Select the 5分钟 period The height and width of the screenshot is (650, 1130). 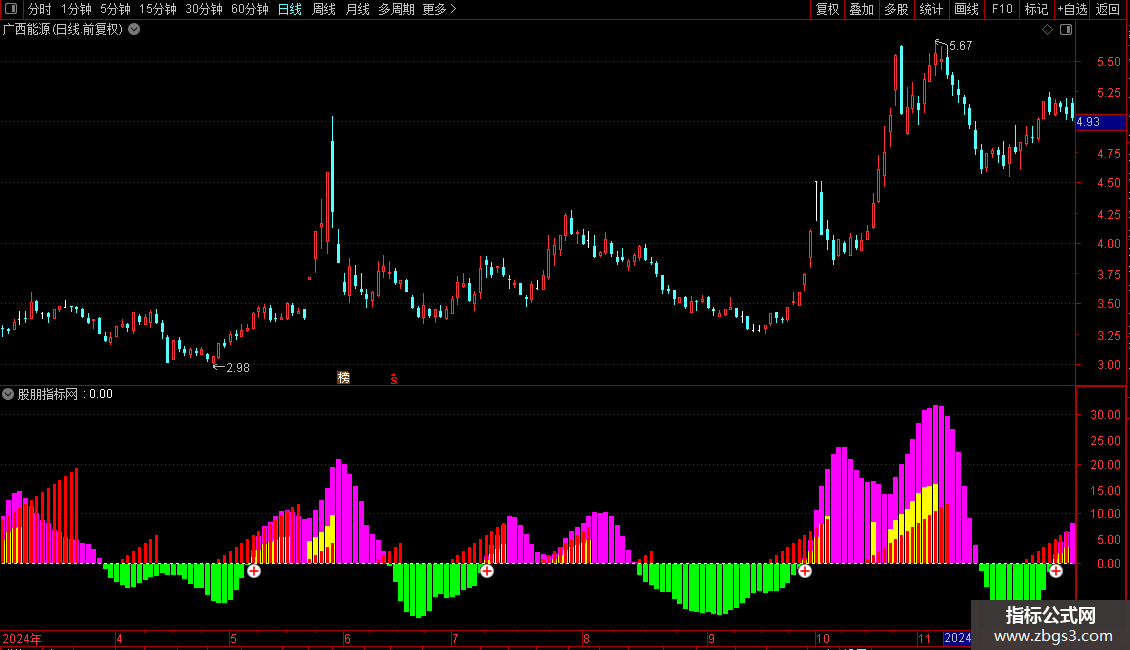(115, 9)
